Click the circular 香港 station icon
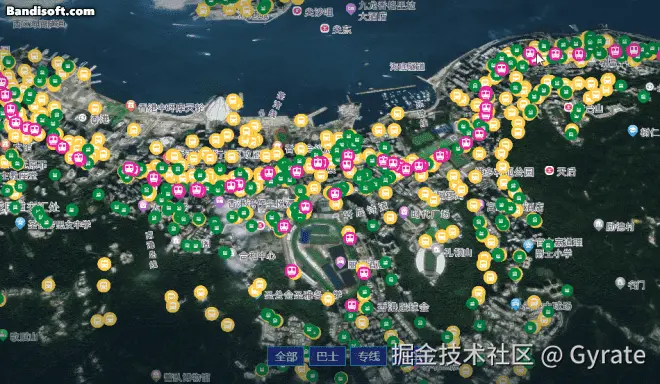 tap(82, 118)
